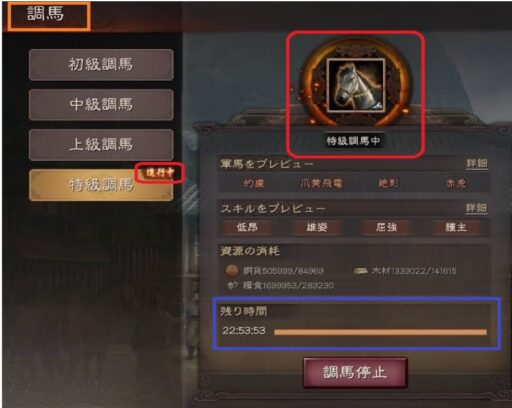512x408 pixels.
Task: Open 詳細 link for horse preview
Action: 477,163
